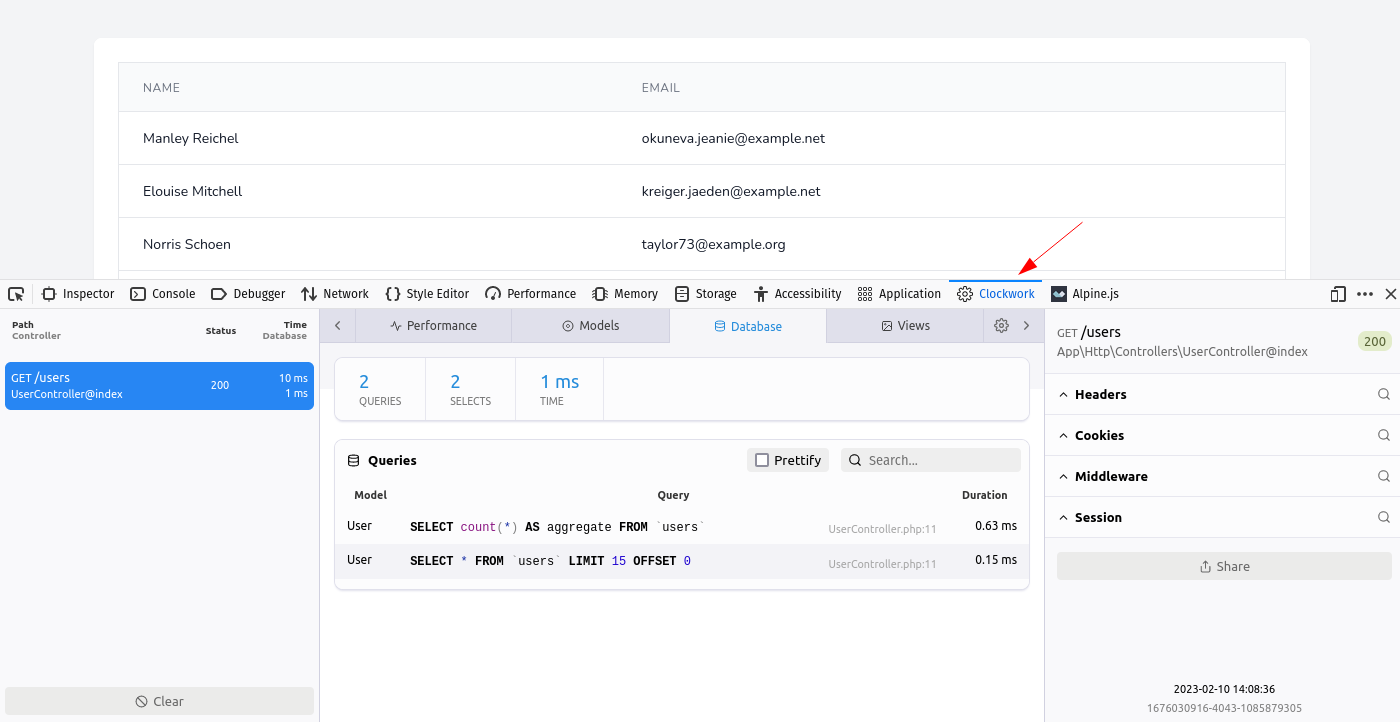Screen dimensions: 1400x722
Task: Click the 200 status badge
Action: pyautogui.click(x=1375, y=341)
